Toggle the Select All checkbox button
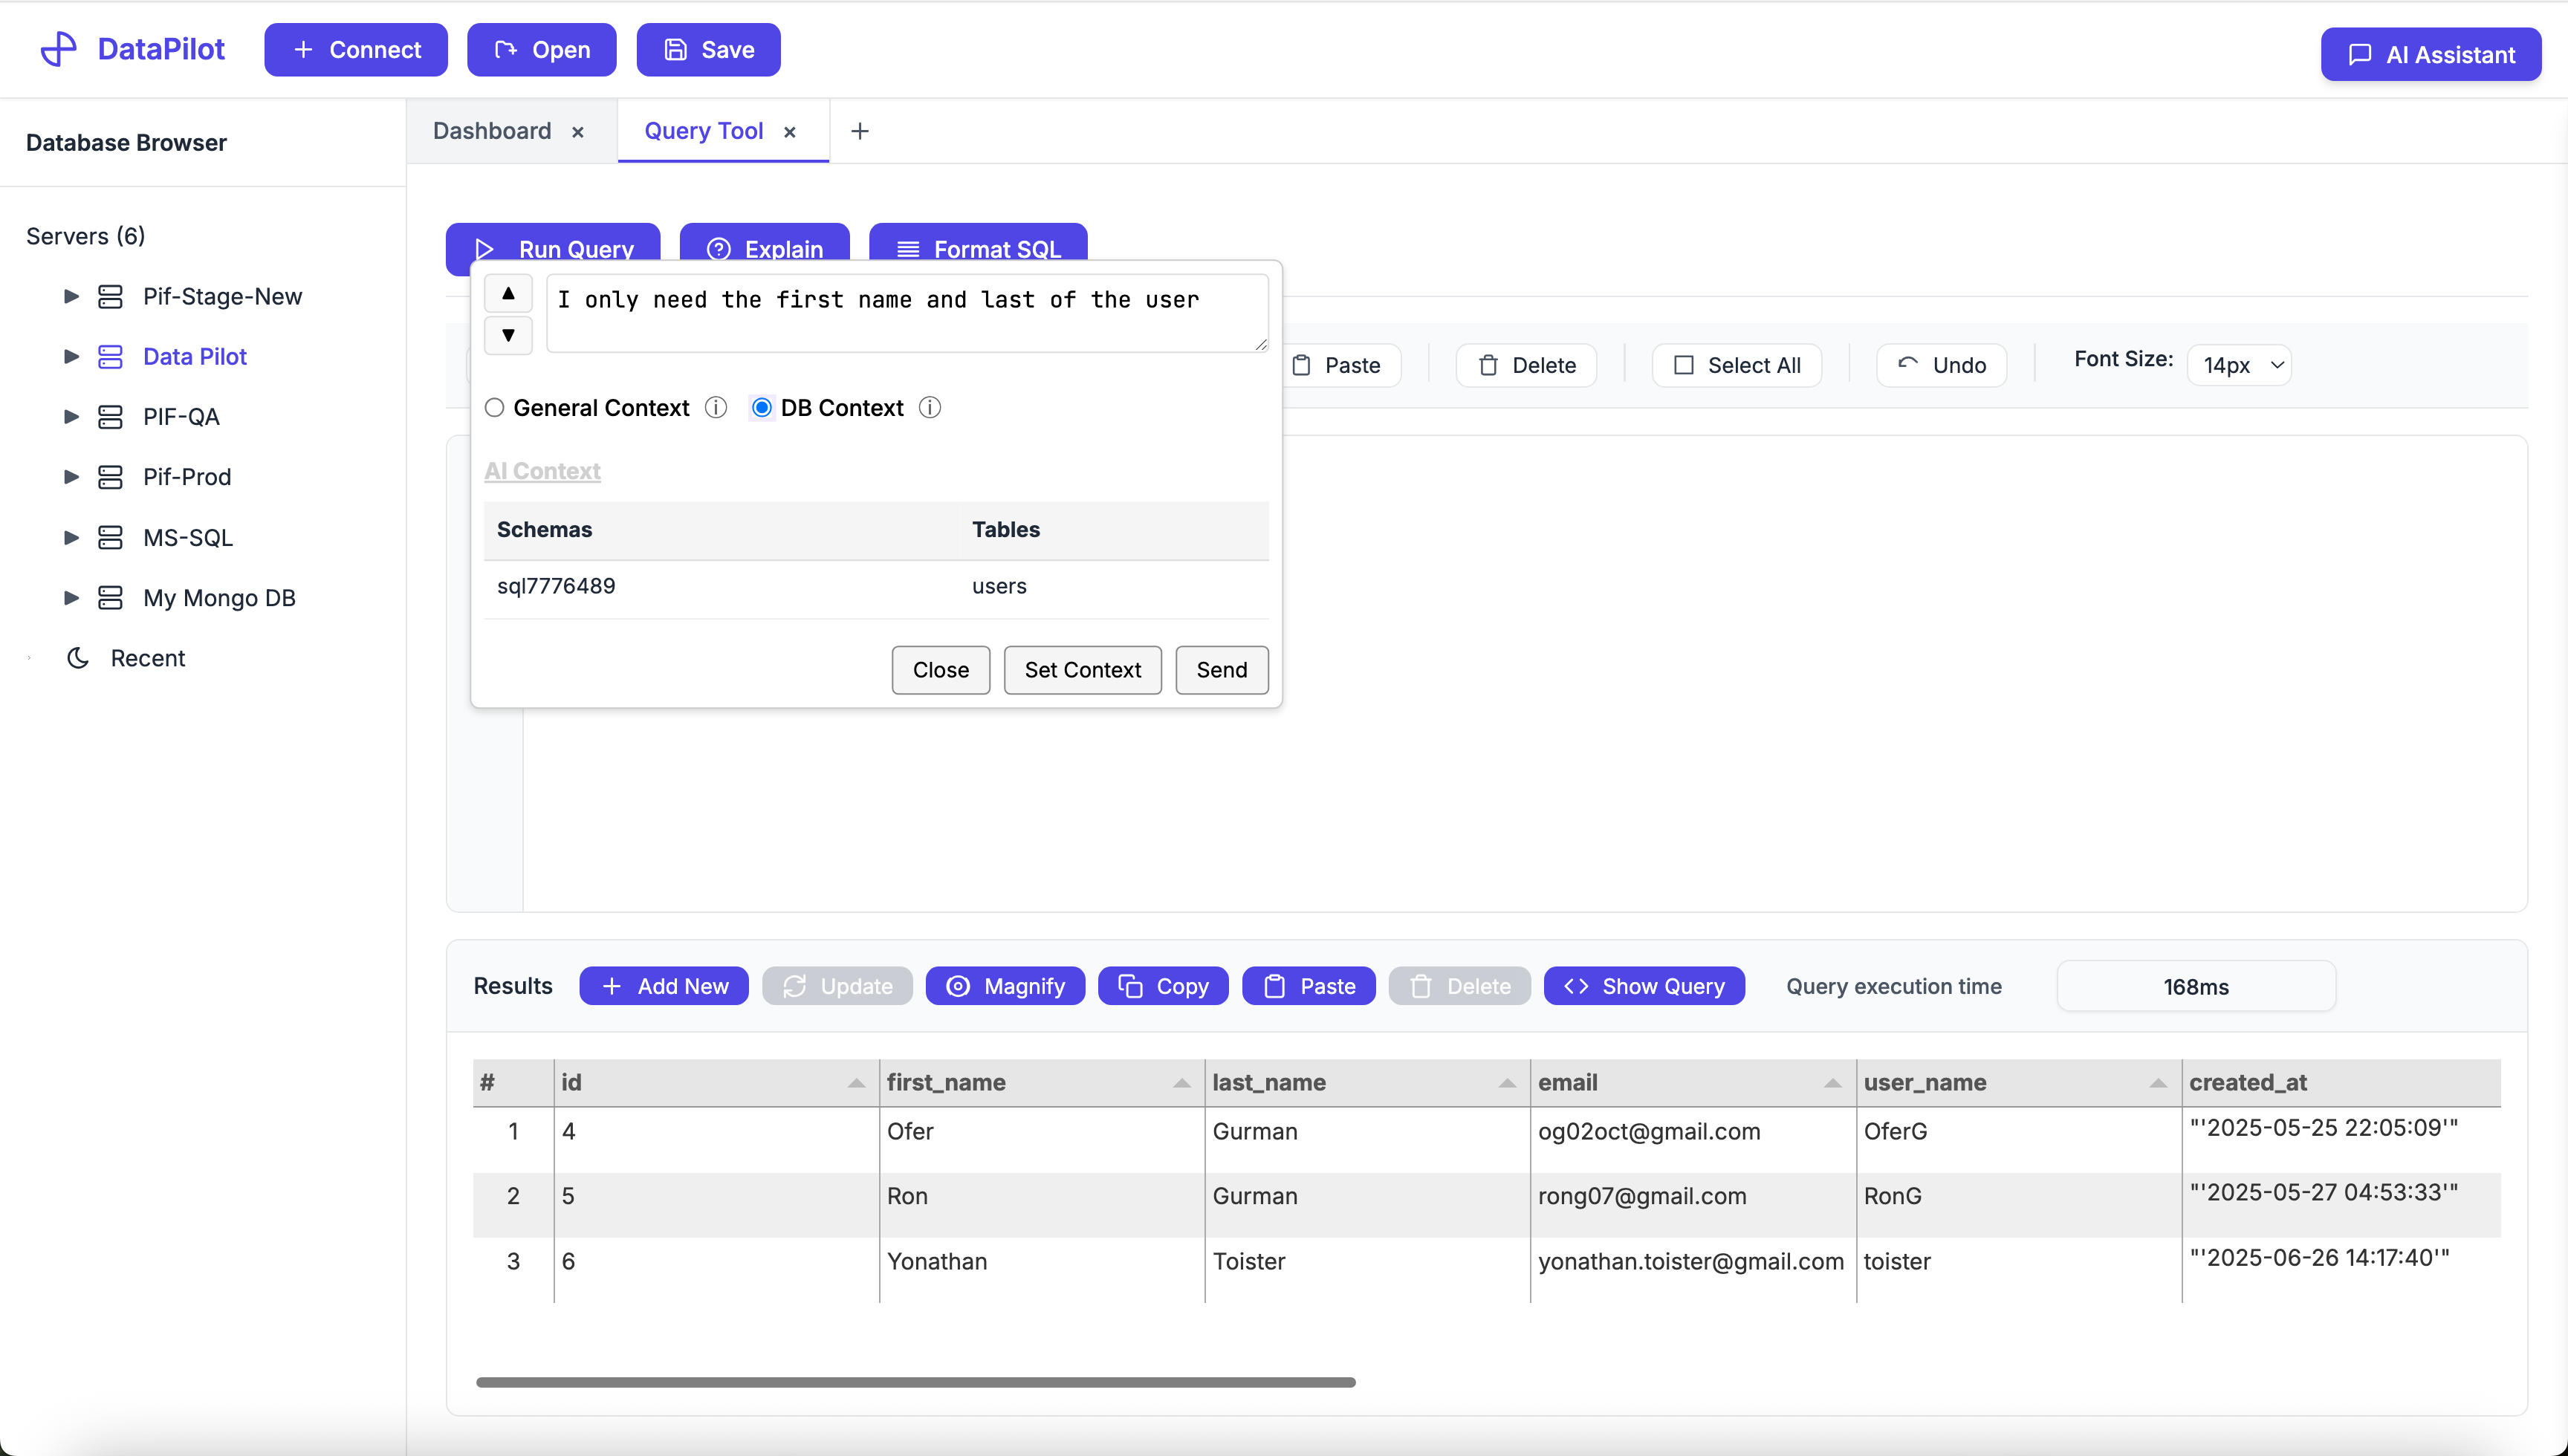This screenshot has height=1456, width=2568. click(x=1737, y=365)
